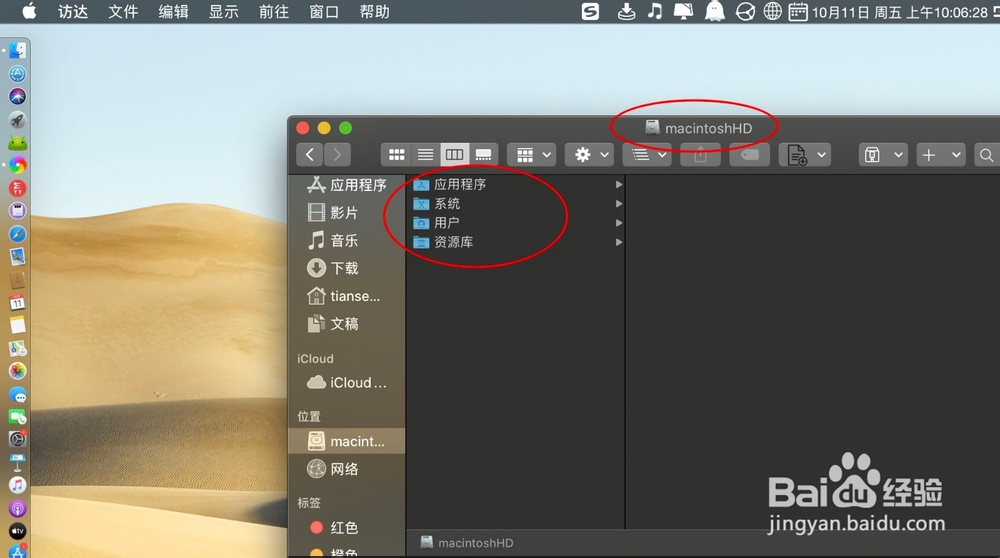Click the globe menu bar icon
1000x558 pixels.
pos(772,11)
